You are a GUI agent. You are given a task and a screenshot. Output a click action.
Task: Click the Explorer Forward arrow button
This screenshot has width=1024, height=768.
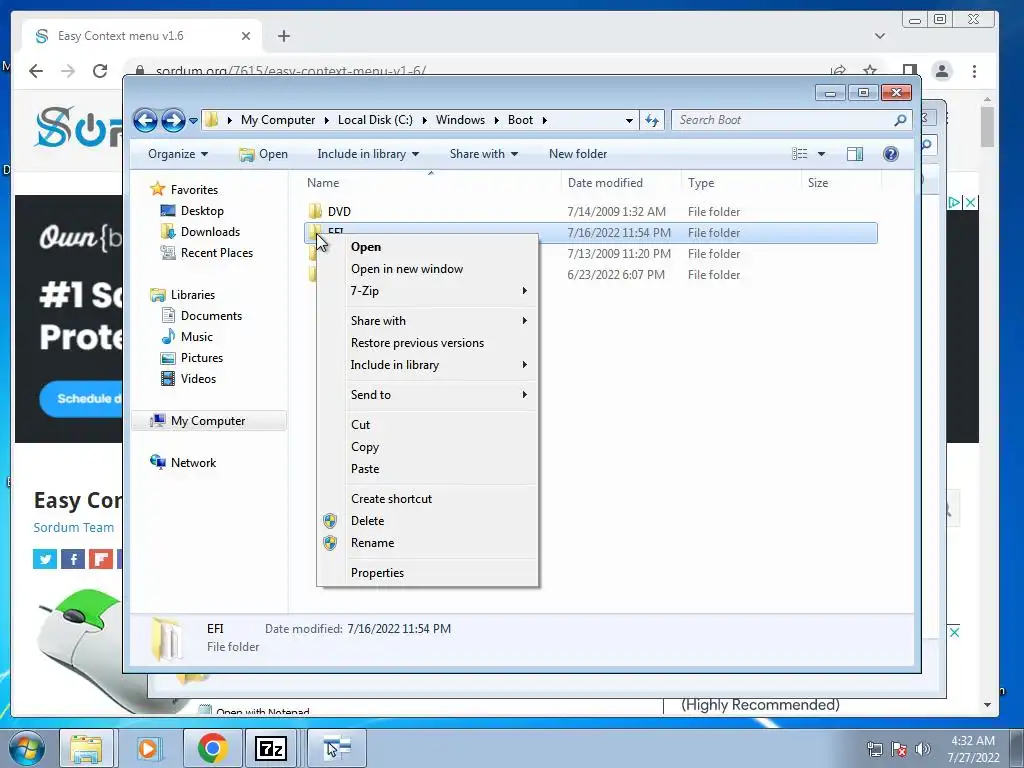point(173,120)
